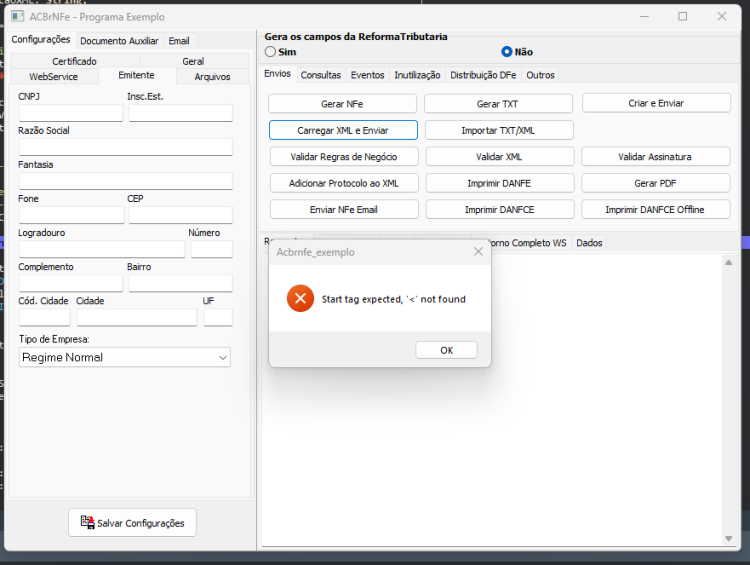Click the Imprimir DANFCE button
This screenshot has height=565, width=750.
pos(499,210)
